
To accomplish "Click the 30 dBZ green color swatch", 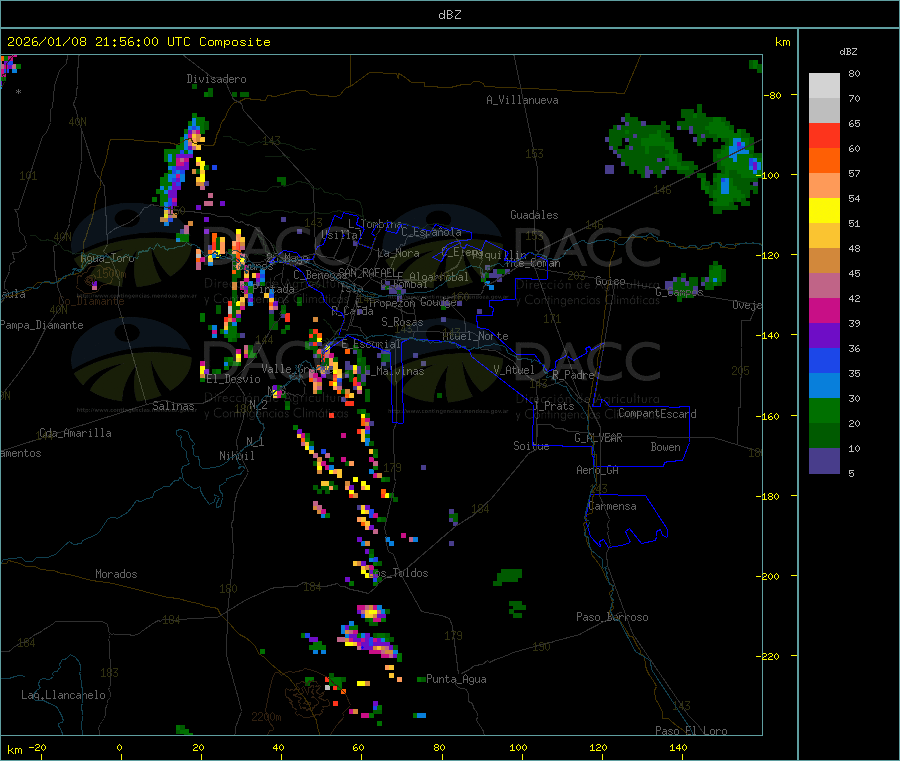I will (824, 410).
